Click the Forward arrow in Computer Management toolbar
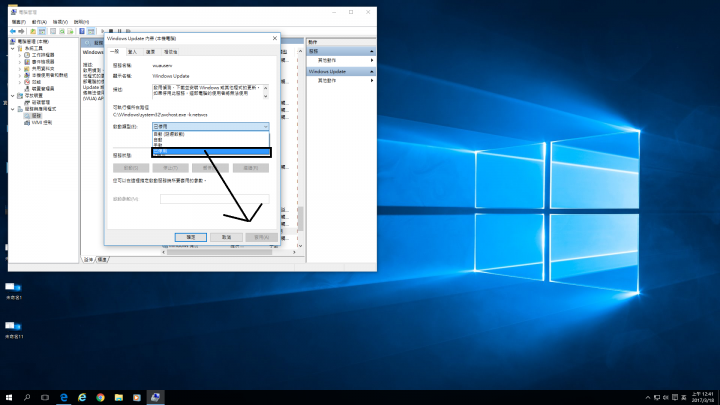The height and width of the screenshot is (405, 720). pyautogui.click(x=21, y=31)
